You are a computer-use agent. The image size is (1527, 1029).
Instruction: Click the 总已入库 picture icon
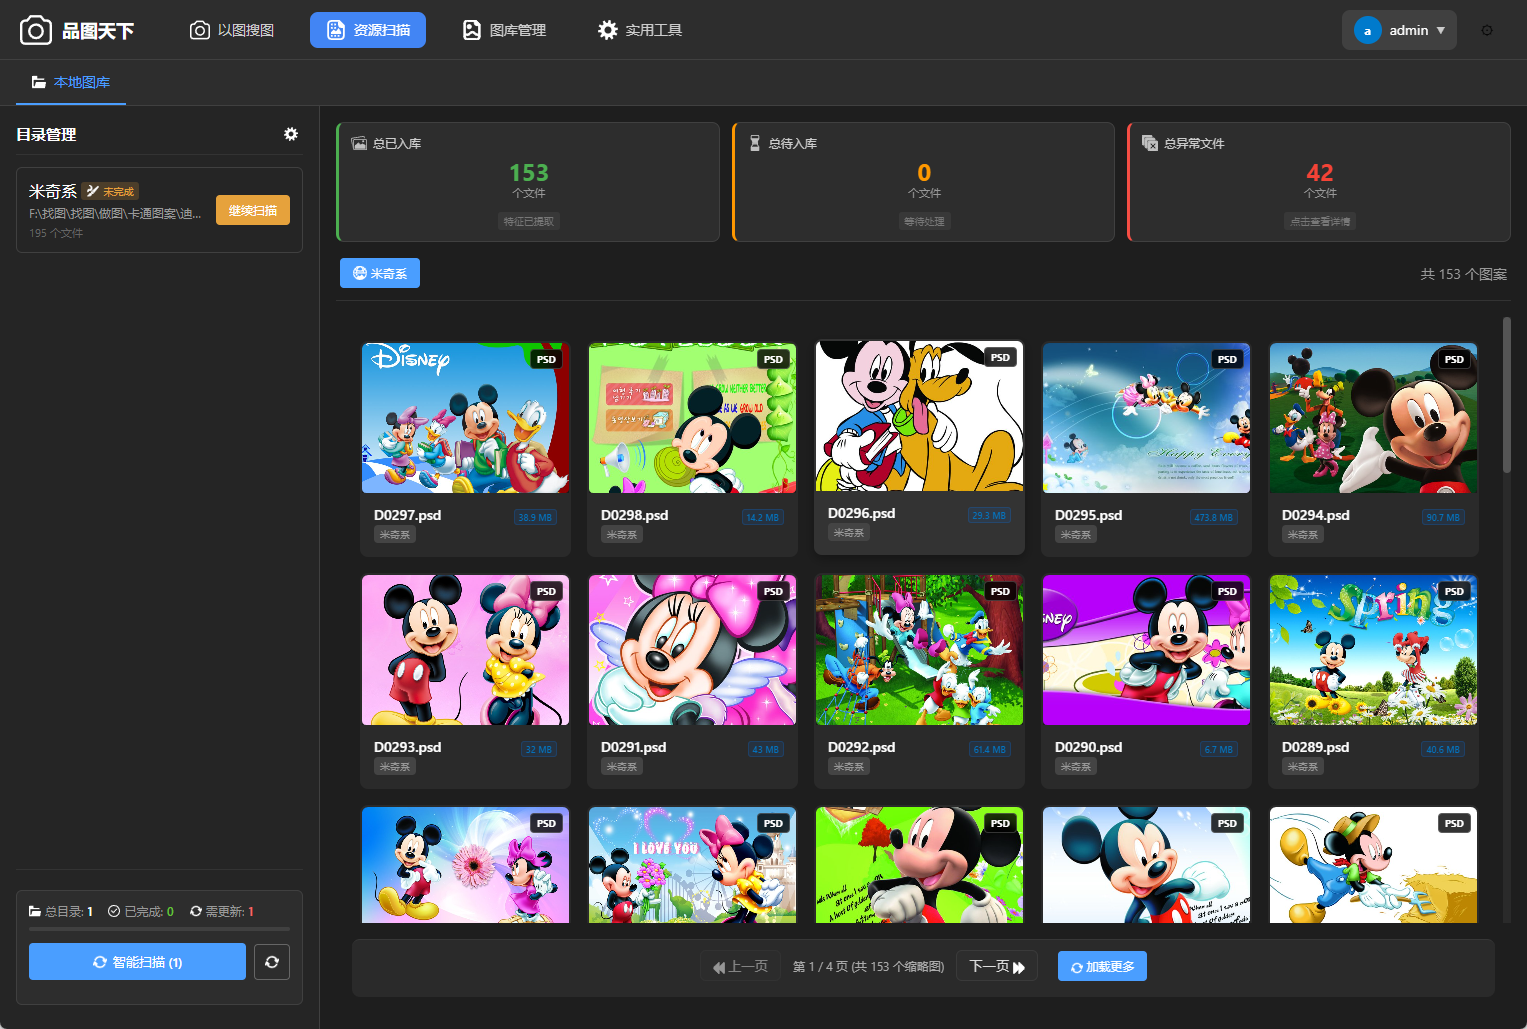(x=359, y=143)
